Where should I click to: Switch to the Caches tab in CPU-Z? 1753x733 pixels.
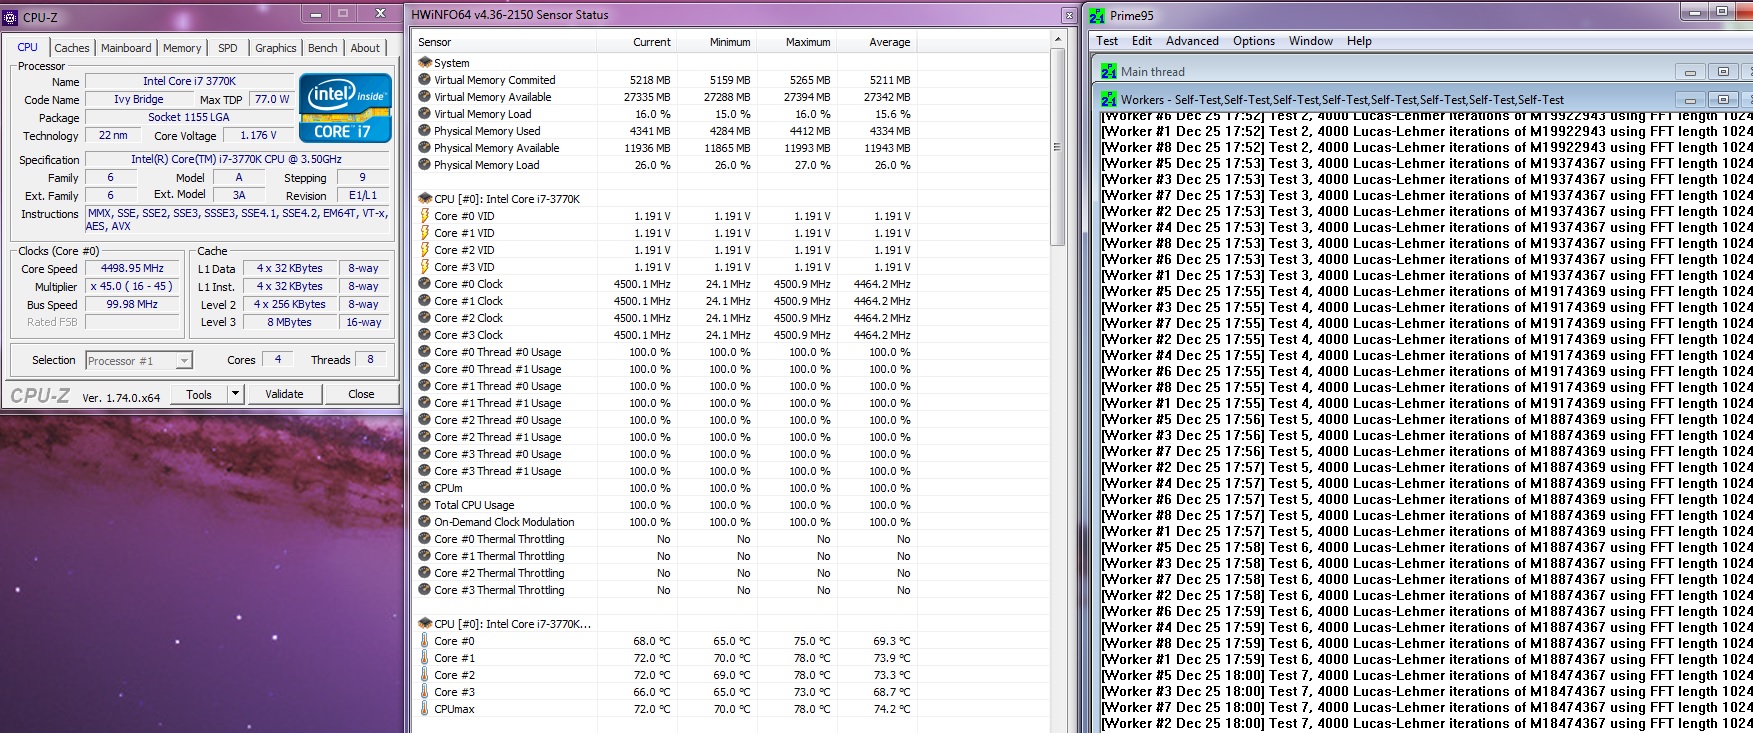click(72, 47)
